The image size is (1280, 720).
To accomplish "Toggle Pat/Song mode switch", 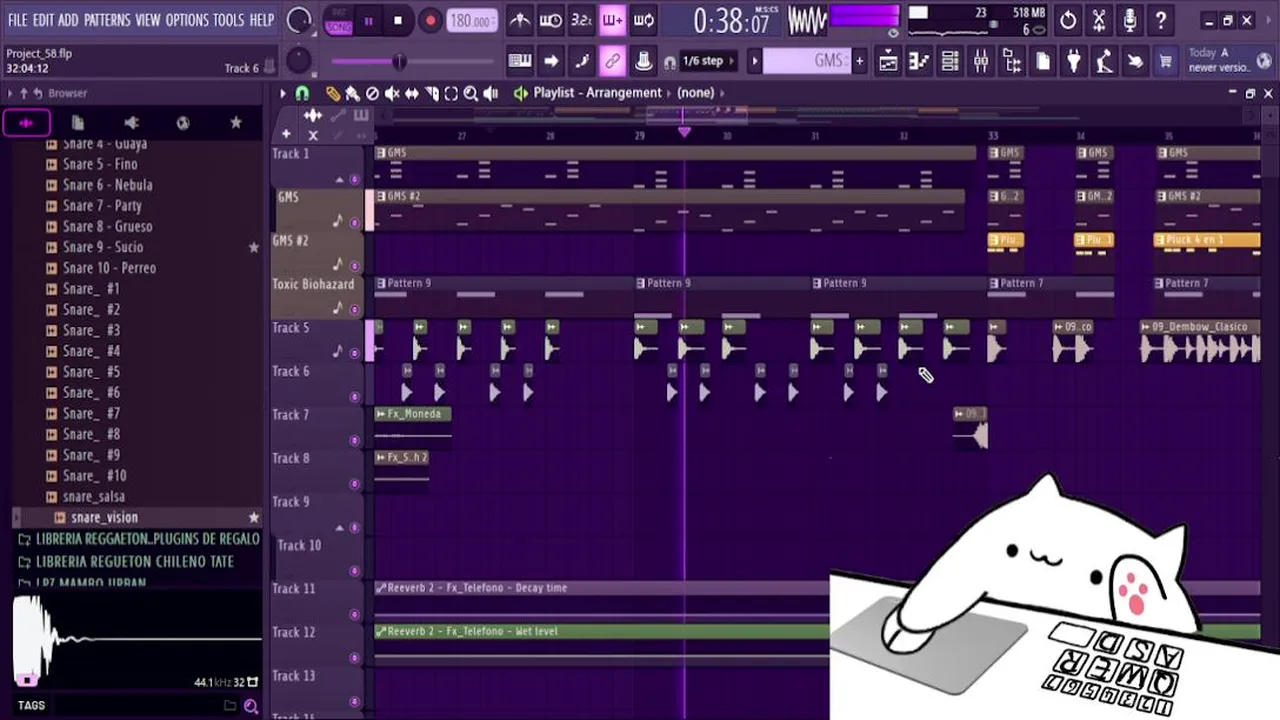I will 337,20.
